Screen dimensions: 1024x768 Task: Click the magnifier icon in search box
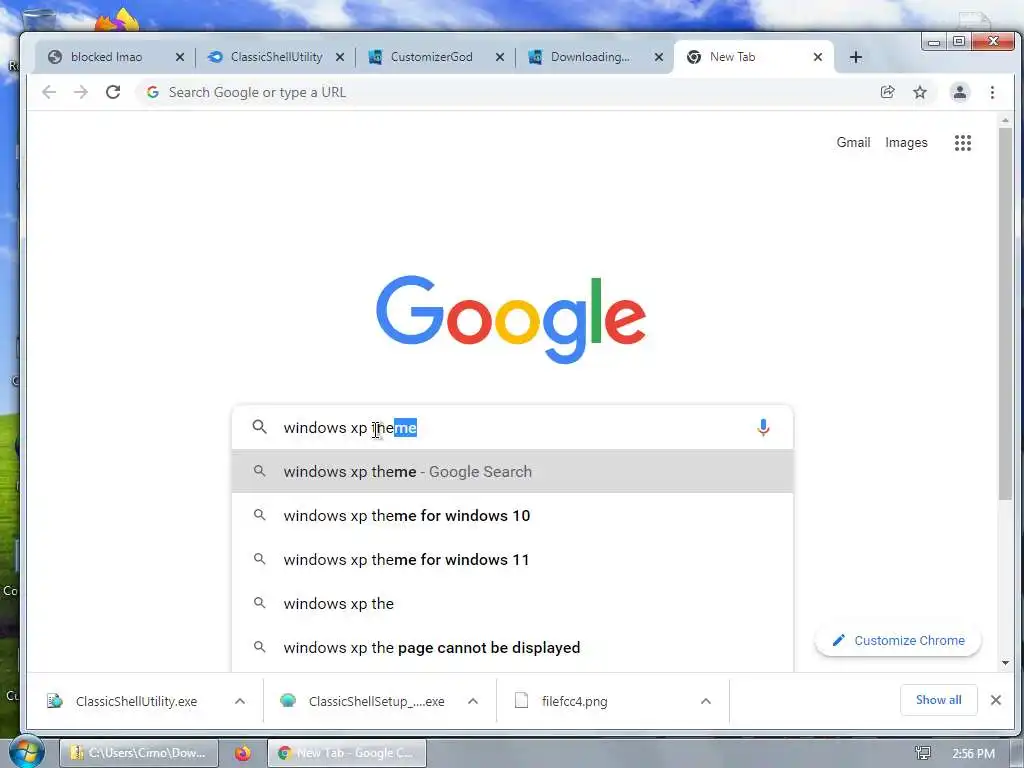coord(259,427)
